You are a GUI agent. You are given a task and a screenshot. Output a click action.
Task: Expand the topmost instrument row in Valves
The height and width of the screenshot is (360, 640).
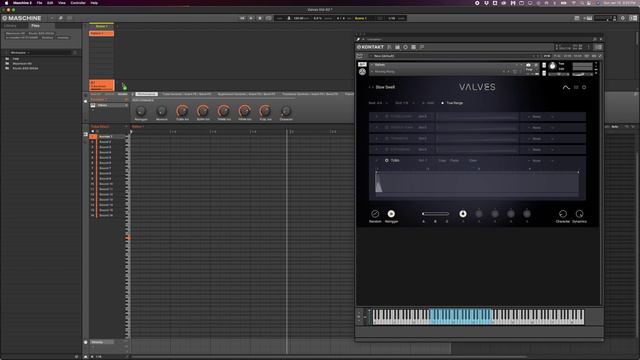point(376,116)
